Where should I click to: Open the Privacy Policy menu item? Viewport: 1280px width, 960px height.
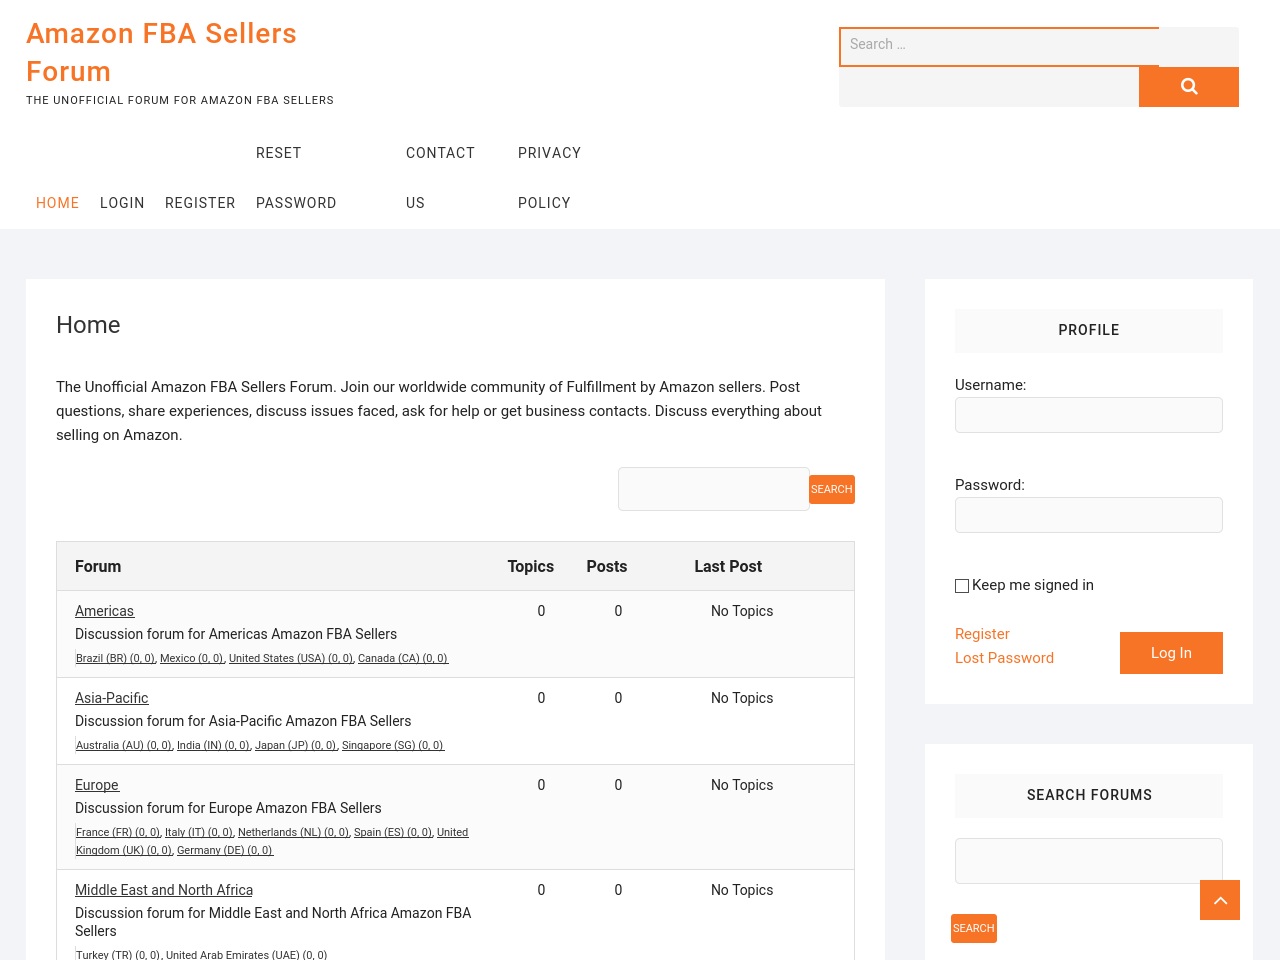point(549,178)
